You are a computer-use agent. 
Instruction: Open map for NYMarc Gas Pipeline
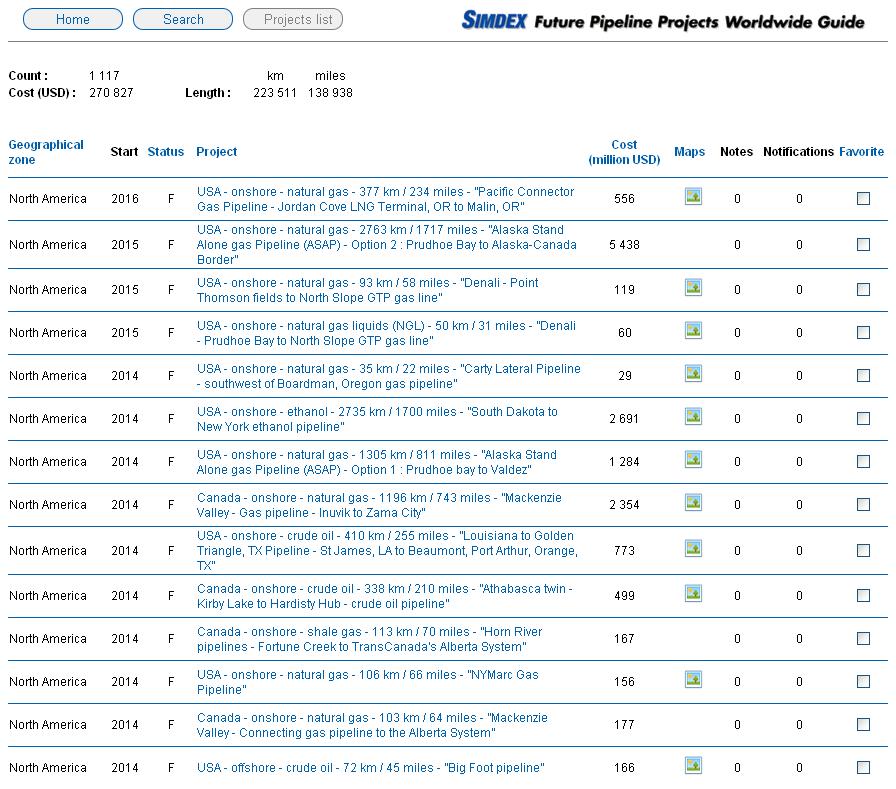coord(693,679)
